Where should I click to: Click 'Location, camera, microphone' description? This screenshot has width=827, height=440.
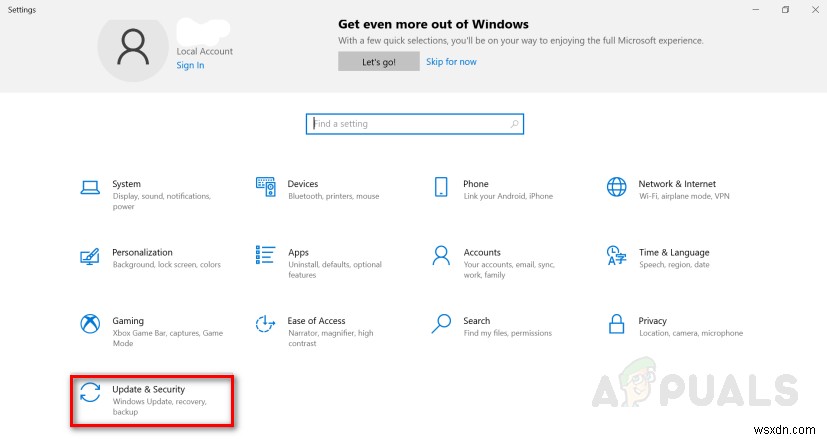point(691,333)
